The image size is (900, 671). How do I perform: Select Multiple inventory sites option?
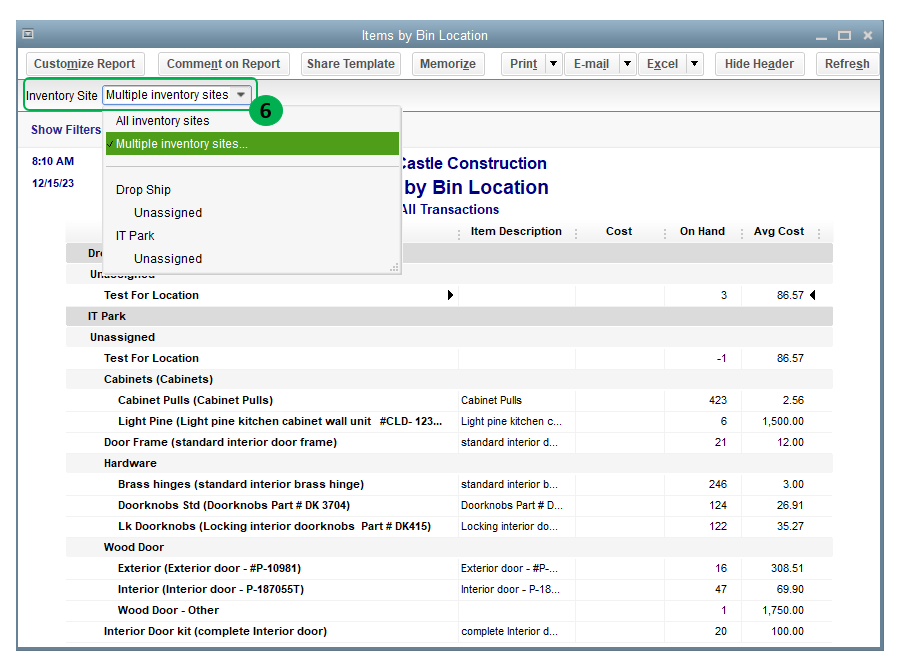182,144
